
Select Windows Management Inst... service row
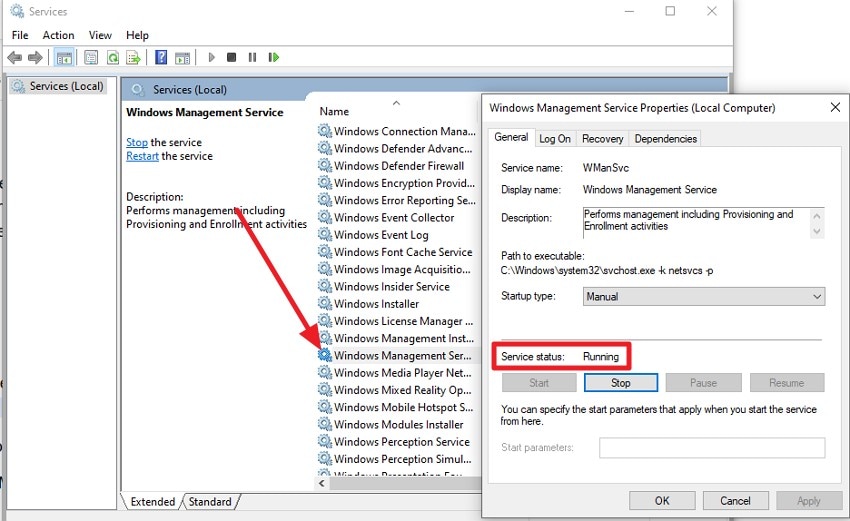click(397, 338)
